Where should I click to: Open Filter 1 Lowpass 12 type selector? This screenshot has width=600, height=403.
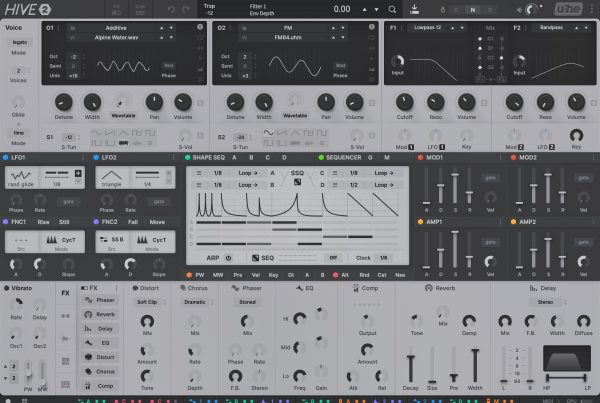pyautogui.click(x=427, y=28)
